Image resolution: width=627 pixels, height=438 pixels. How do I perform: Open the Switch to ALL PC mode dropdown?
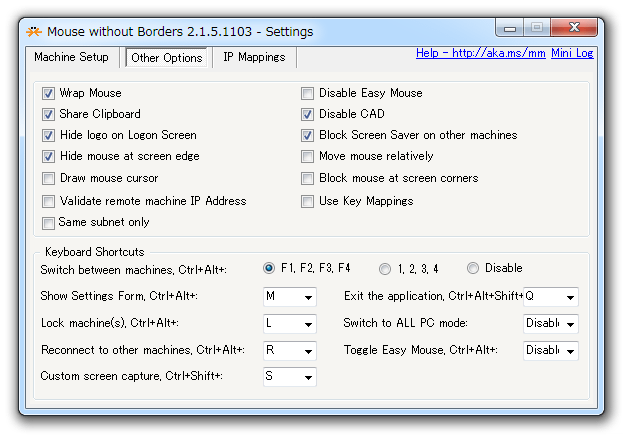(x=551, y=324)
